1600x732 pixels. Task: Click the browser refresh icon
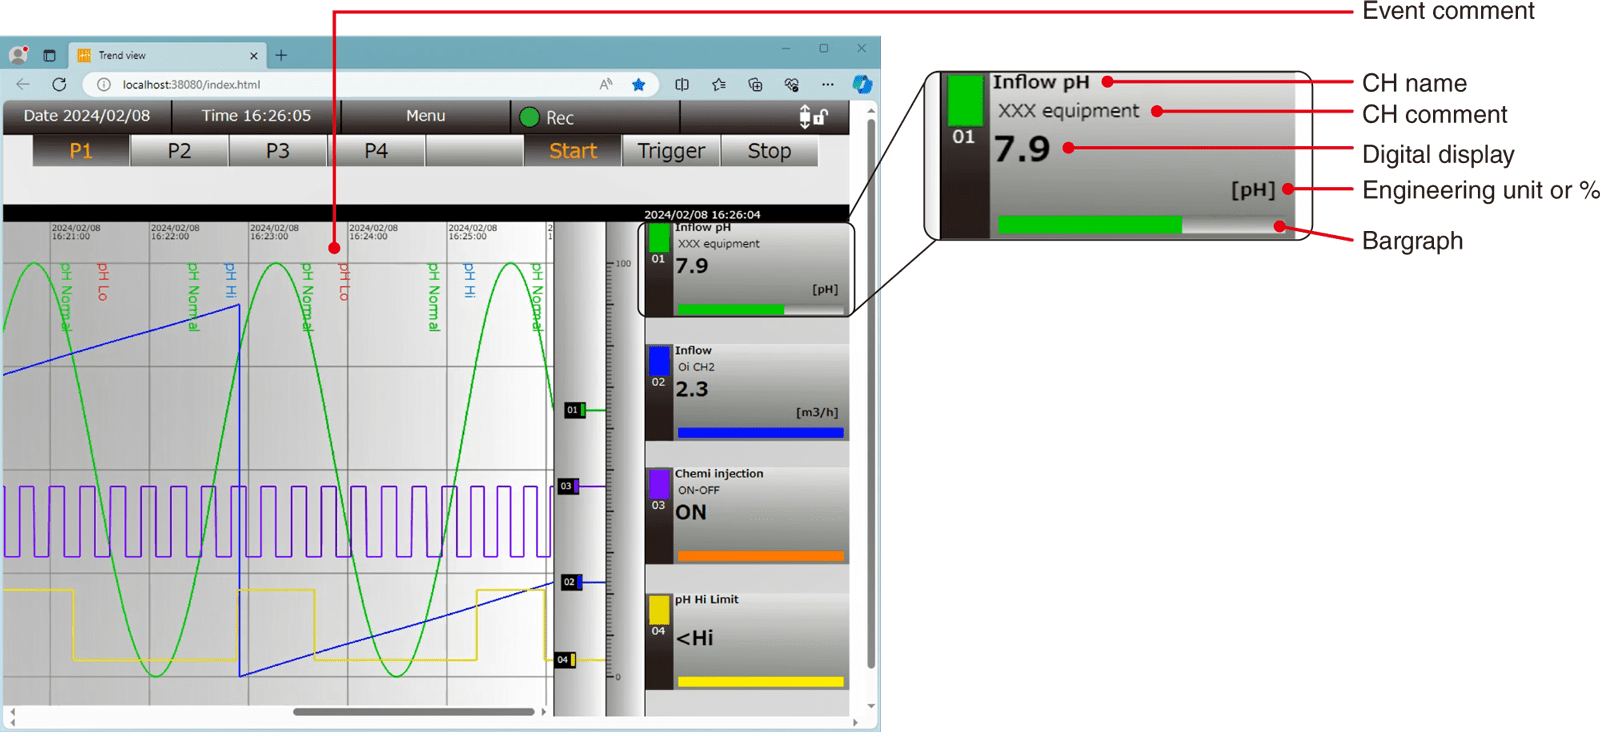[x=59, y=85]
